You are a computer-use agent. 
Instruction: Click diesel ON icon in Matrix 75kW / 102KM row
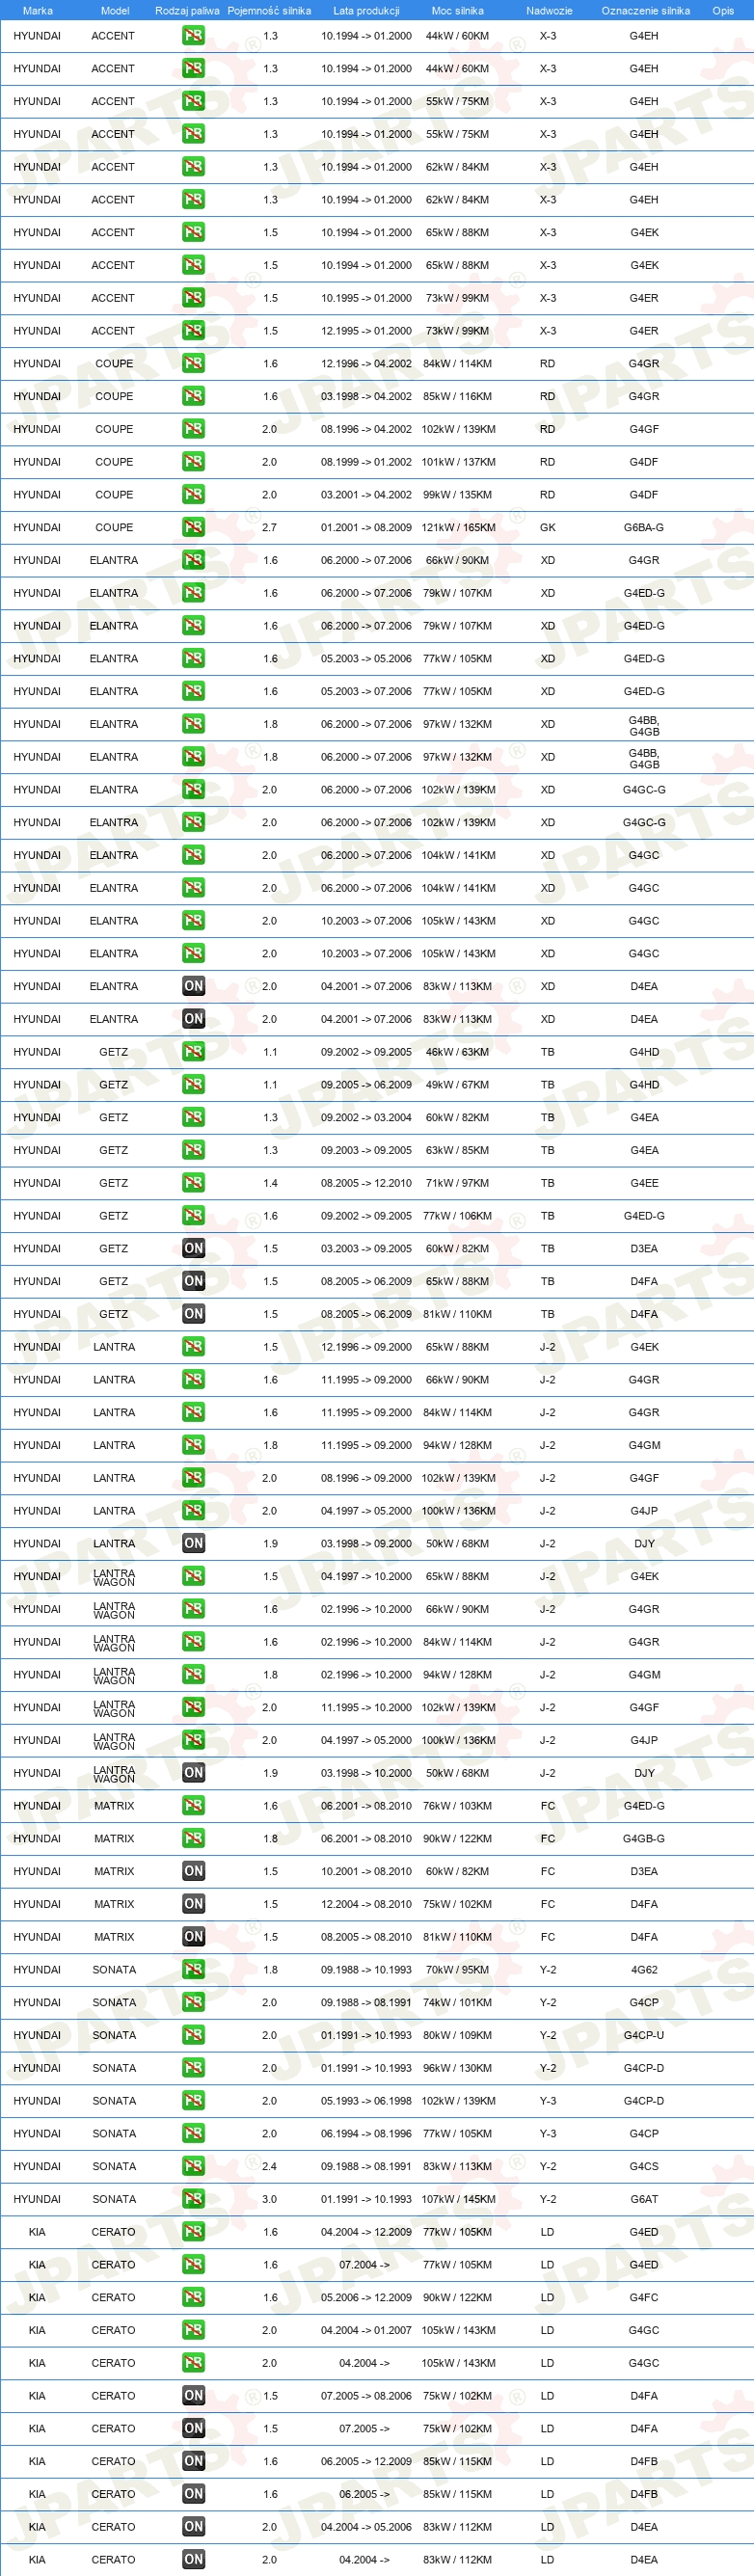193,1904
